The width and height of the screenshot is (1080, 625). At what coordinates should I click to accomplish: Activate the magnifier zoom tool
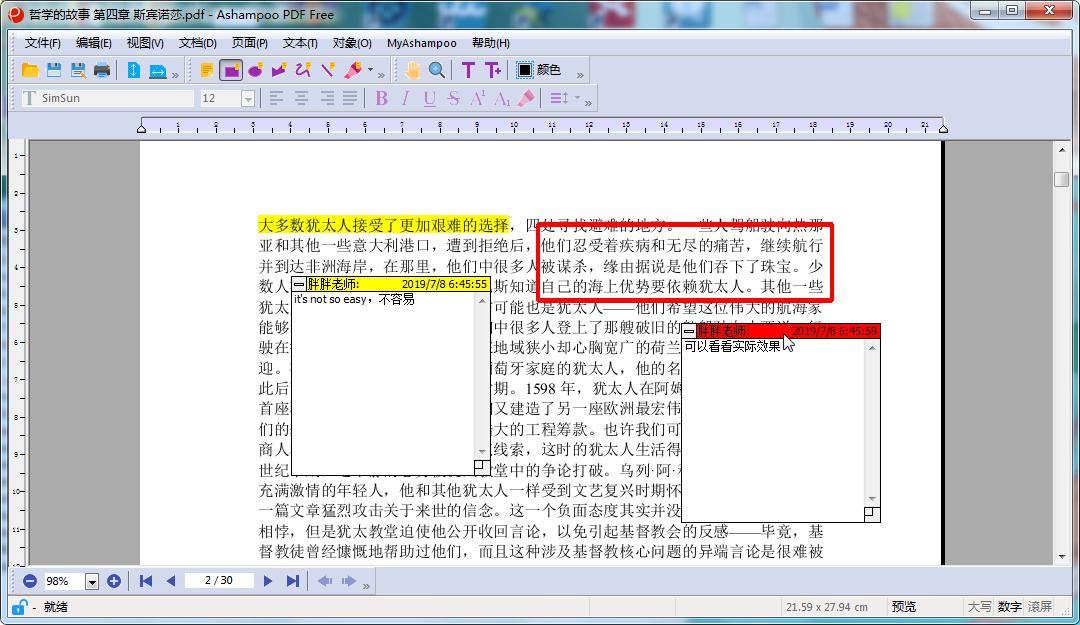pyautogui.click(x=437, y=70)
